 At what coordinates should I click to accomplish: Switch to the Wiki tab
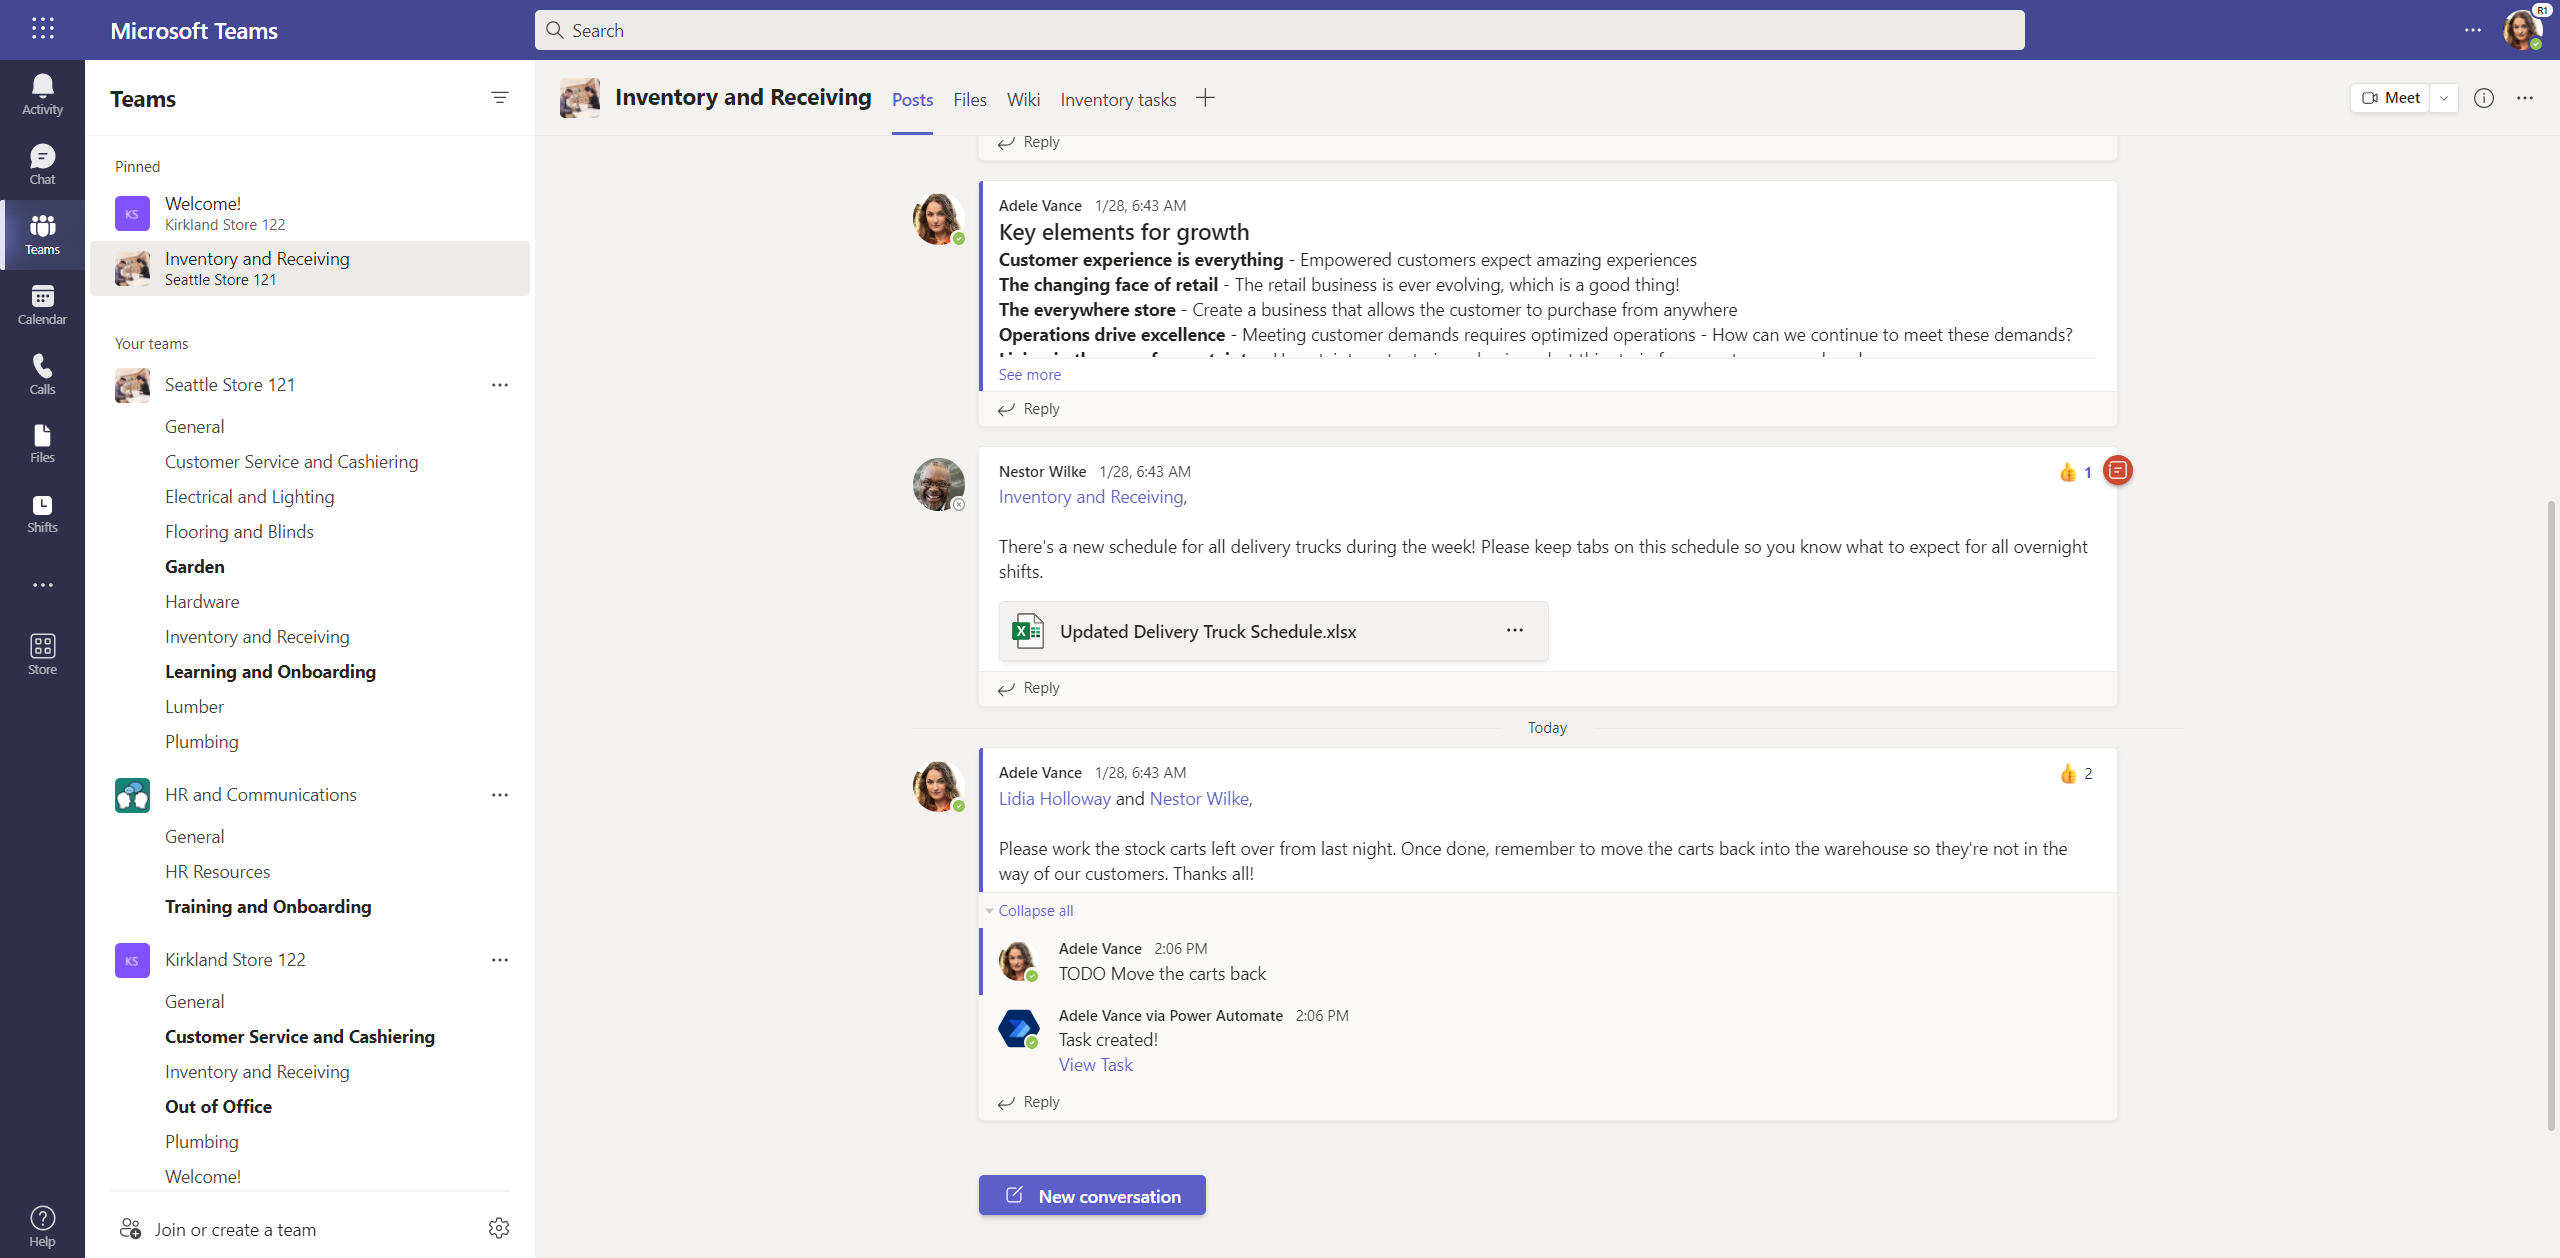tap(1022, 99)
